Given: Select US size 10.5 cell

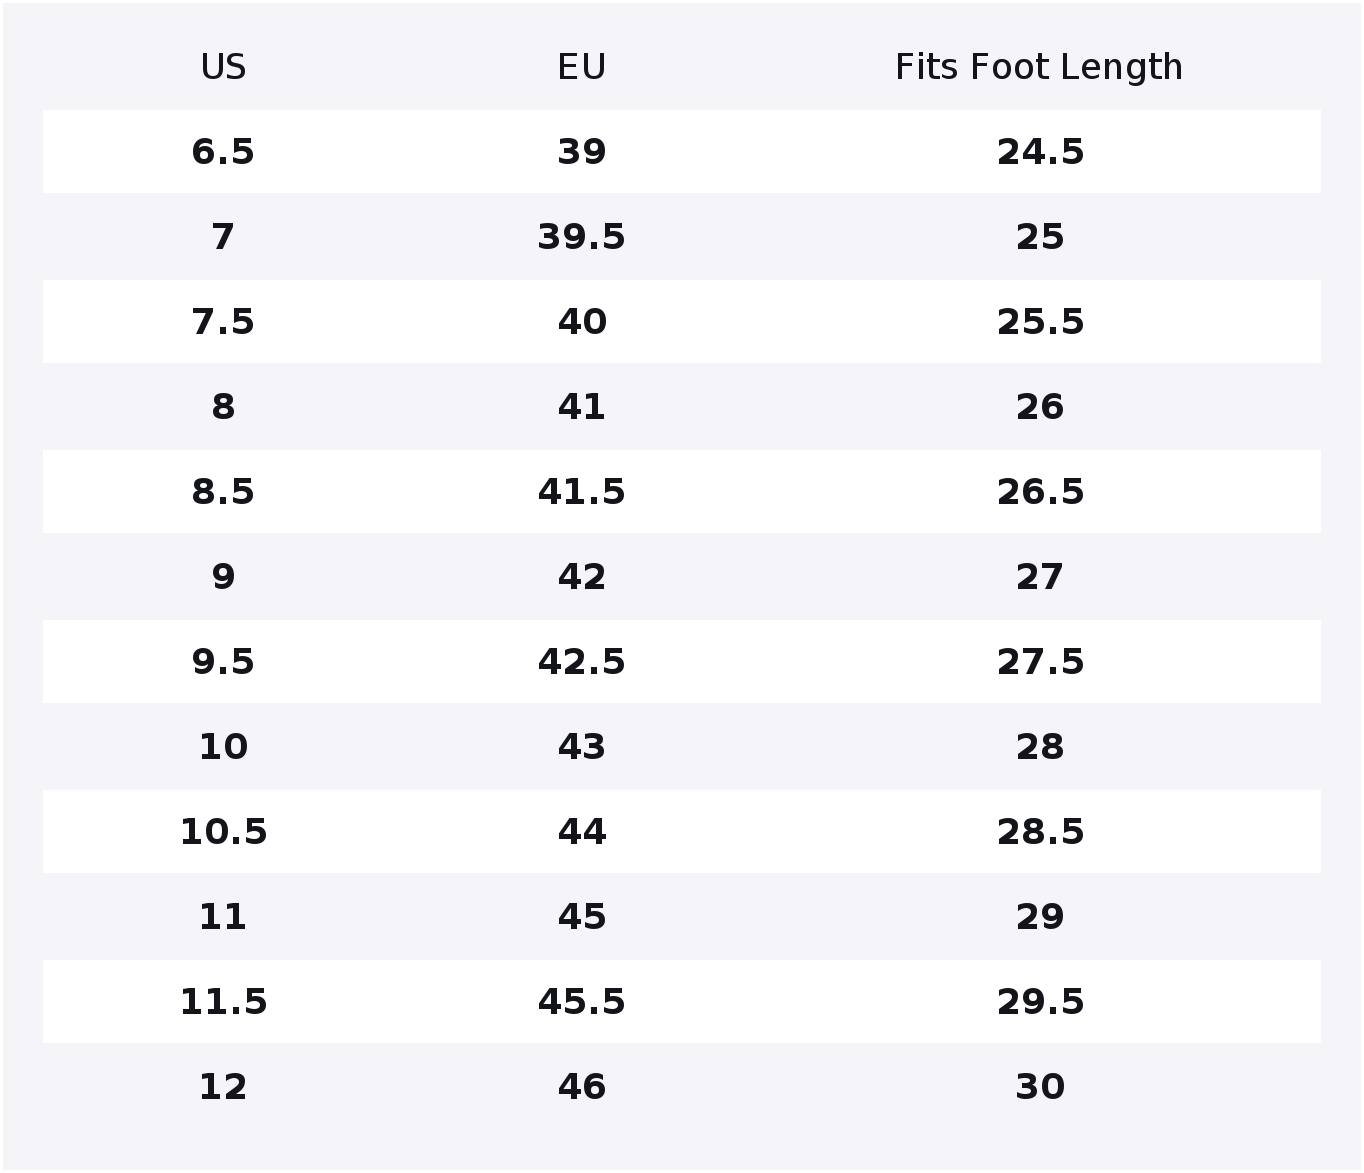Looking at the screenshot, I should [223, 832].
